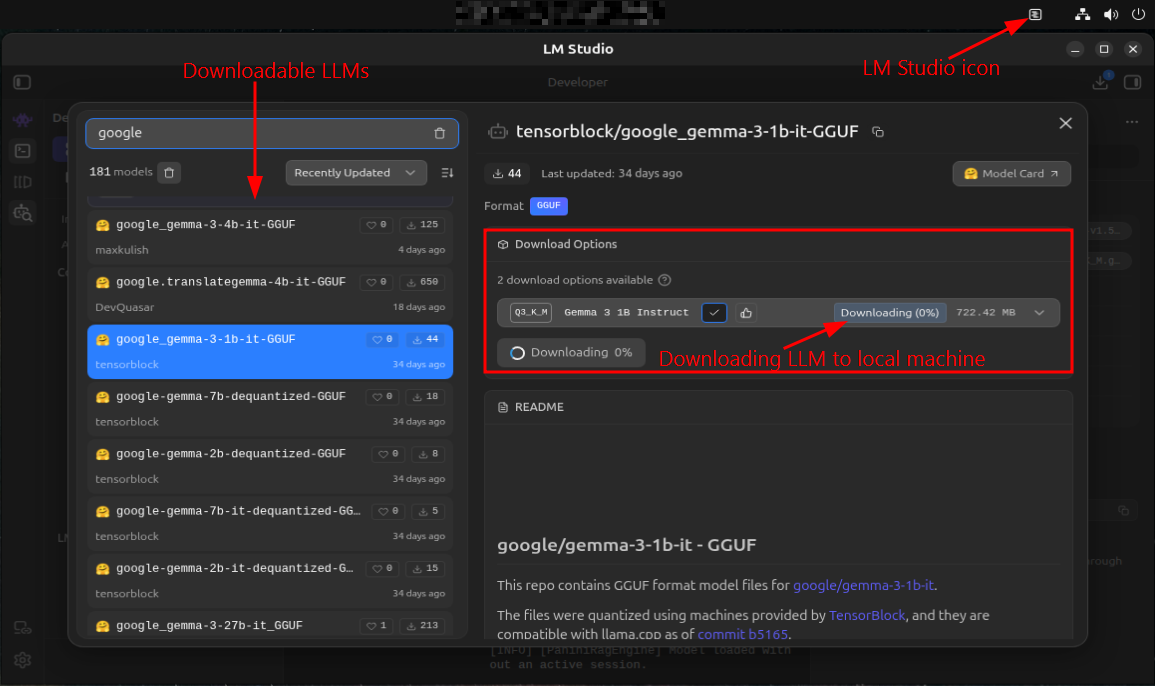The height and width of the screenshot is (686, 1155).
Task: Click the trash icon next to 181 models
Action: click(169, 172)
